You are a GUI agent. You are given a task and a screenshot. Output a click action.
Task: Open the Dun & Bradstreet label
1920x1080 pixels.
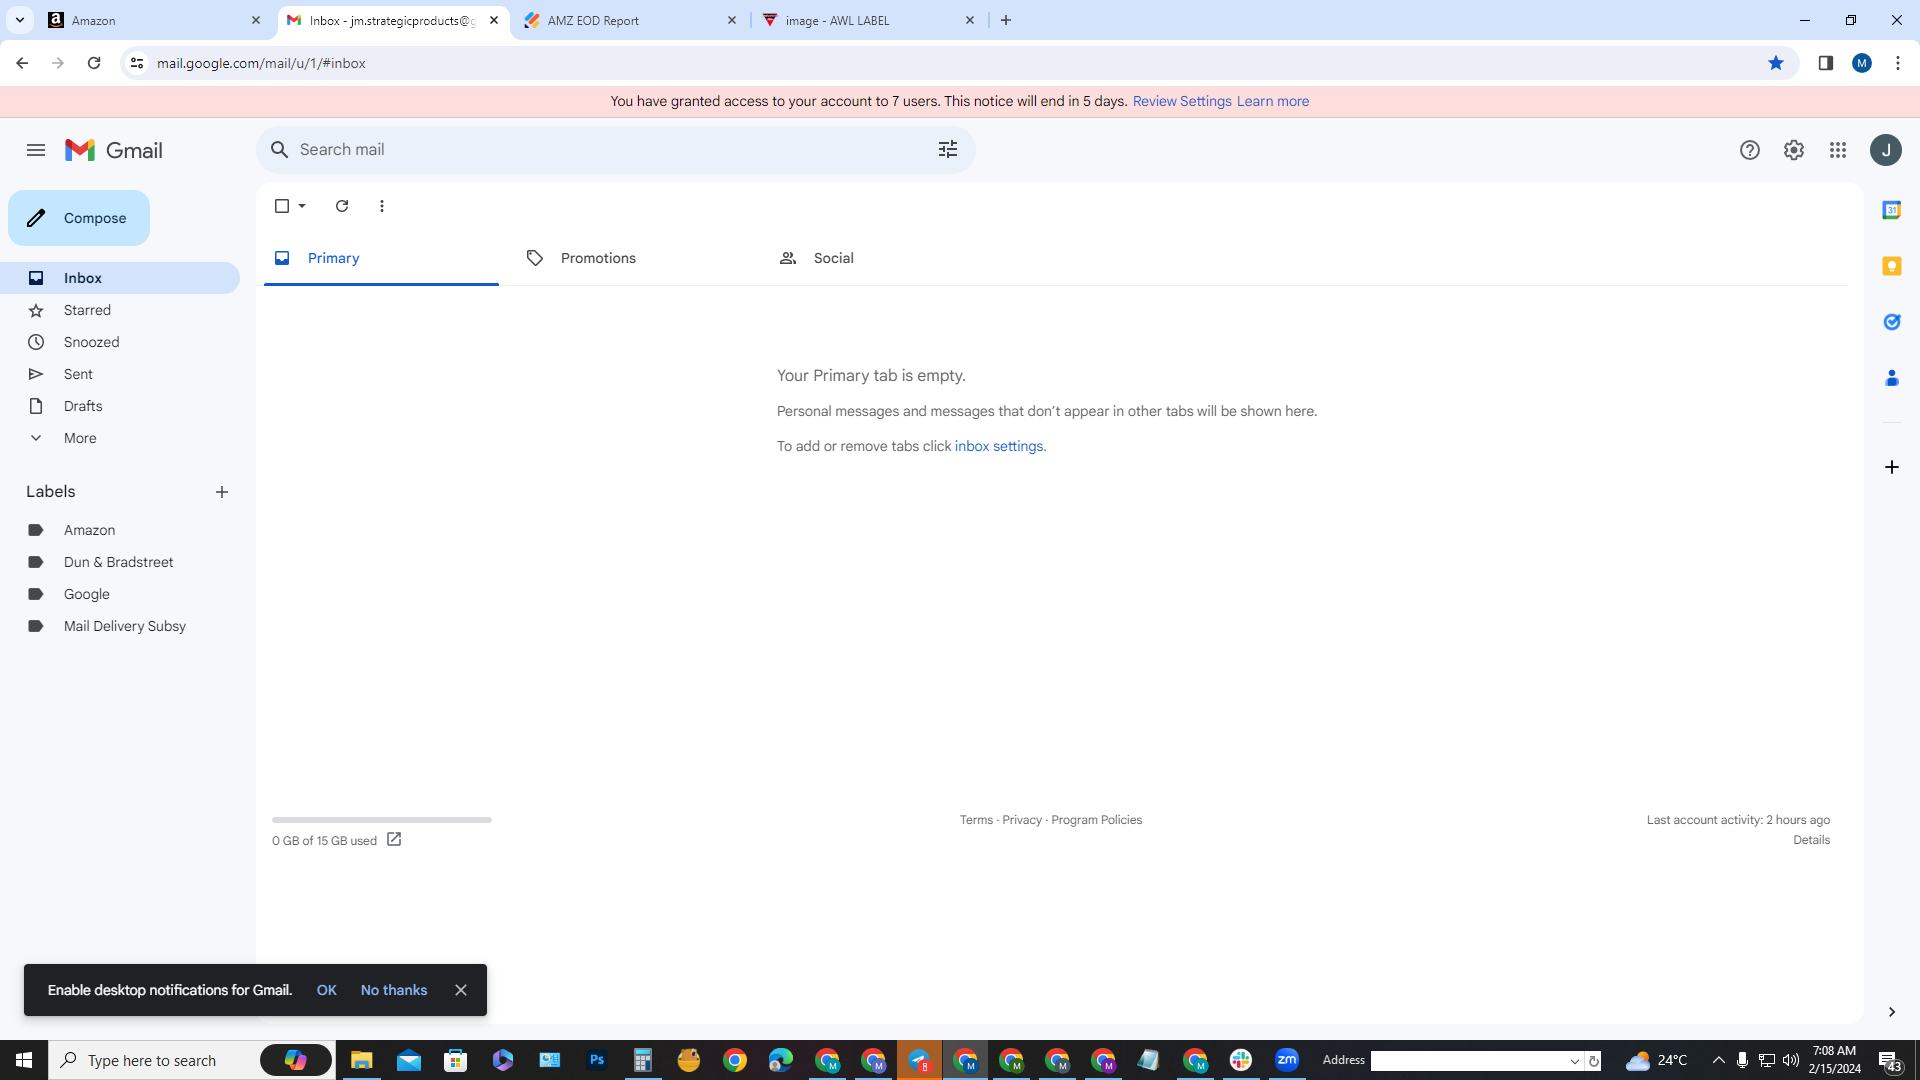click(x=120, y=562)
